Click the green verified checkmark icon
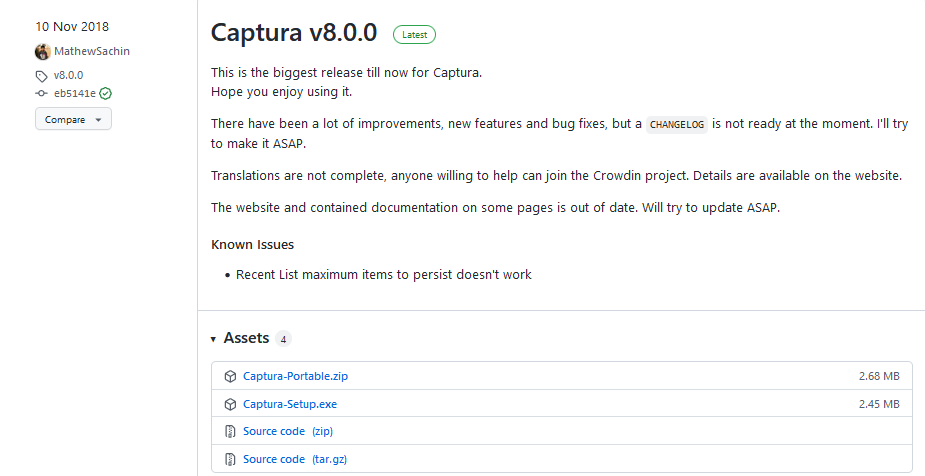This screenshot has width=926, height=476. [105, 93]
